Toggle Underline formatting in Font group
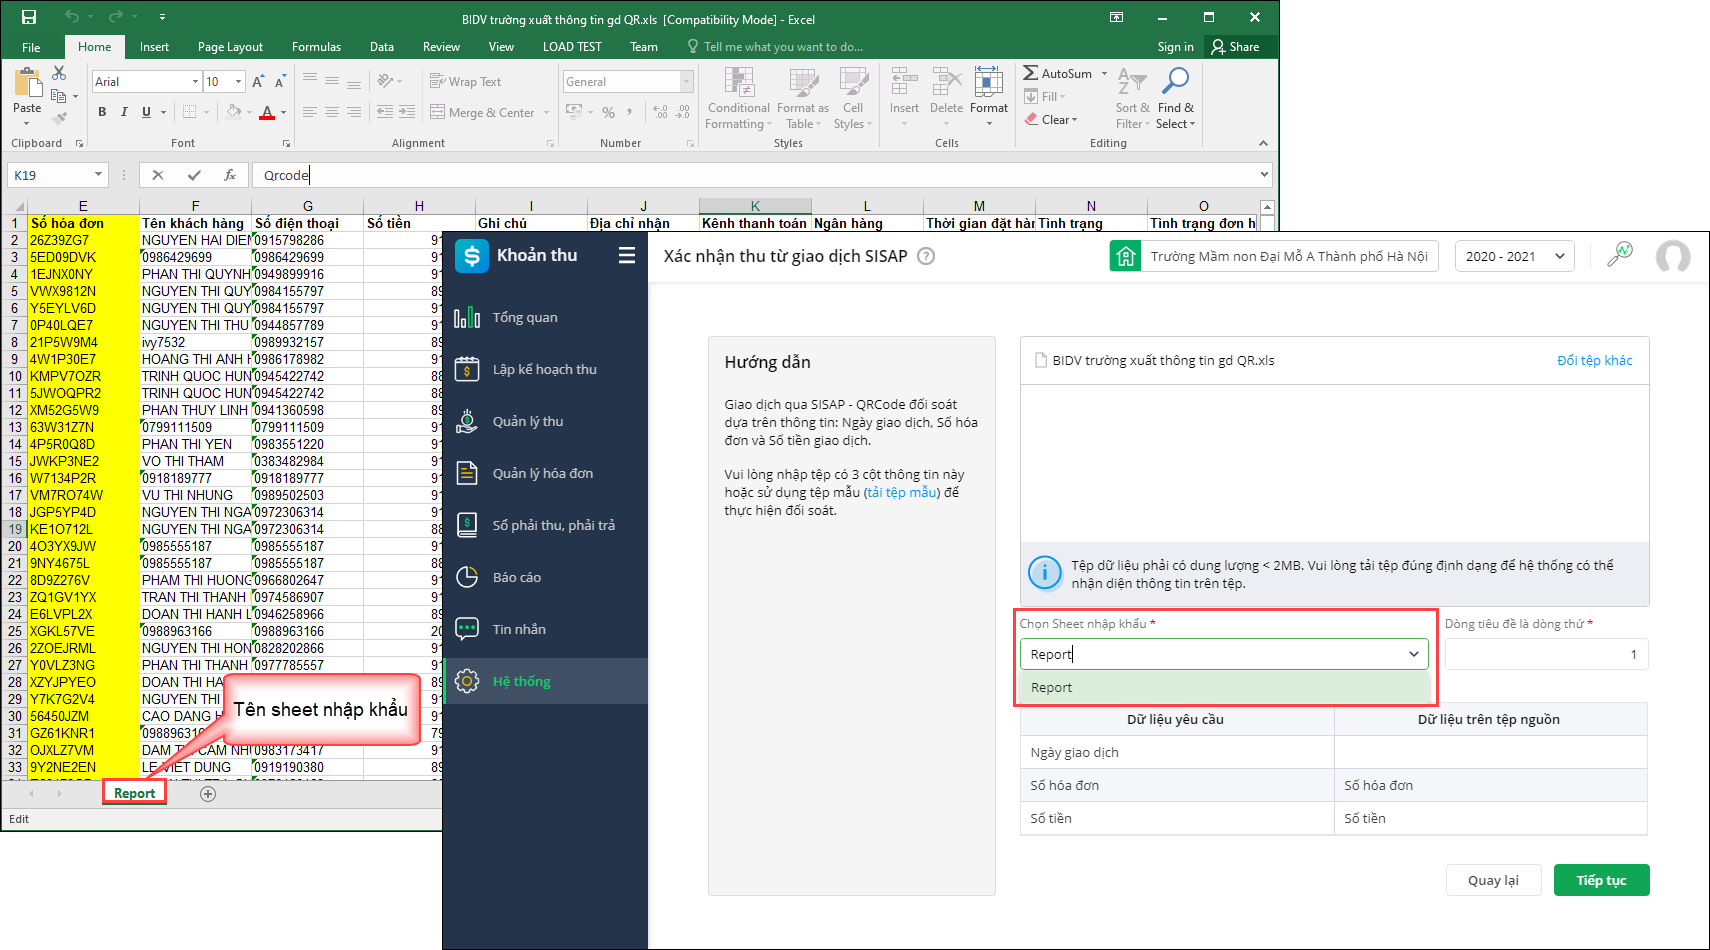1710x950 pixels. coord(146,112)
